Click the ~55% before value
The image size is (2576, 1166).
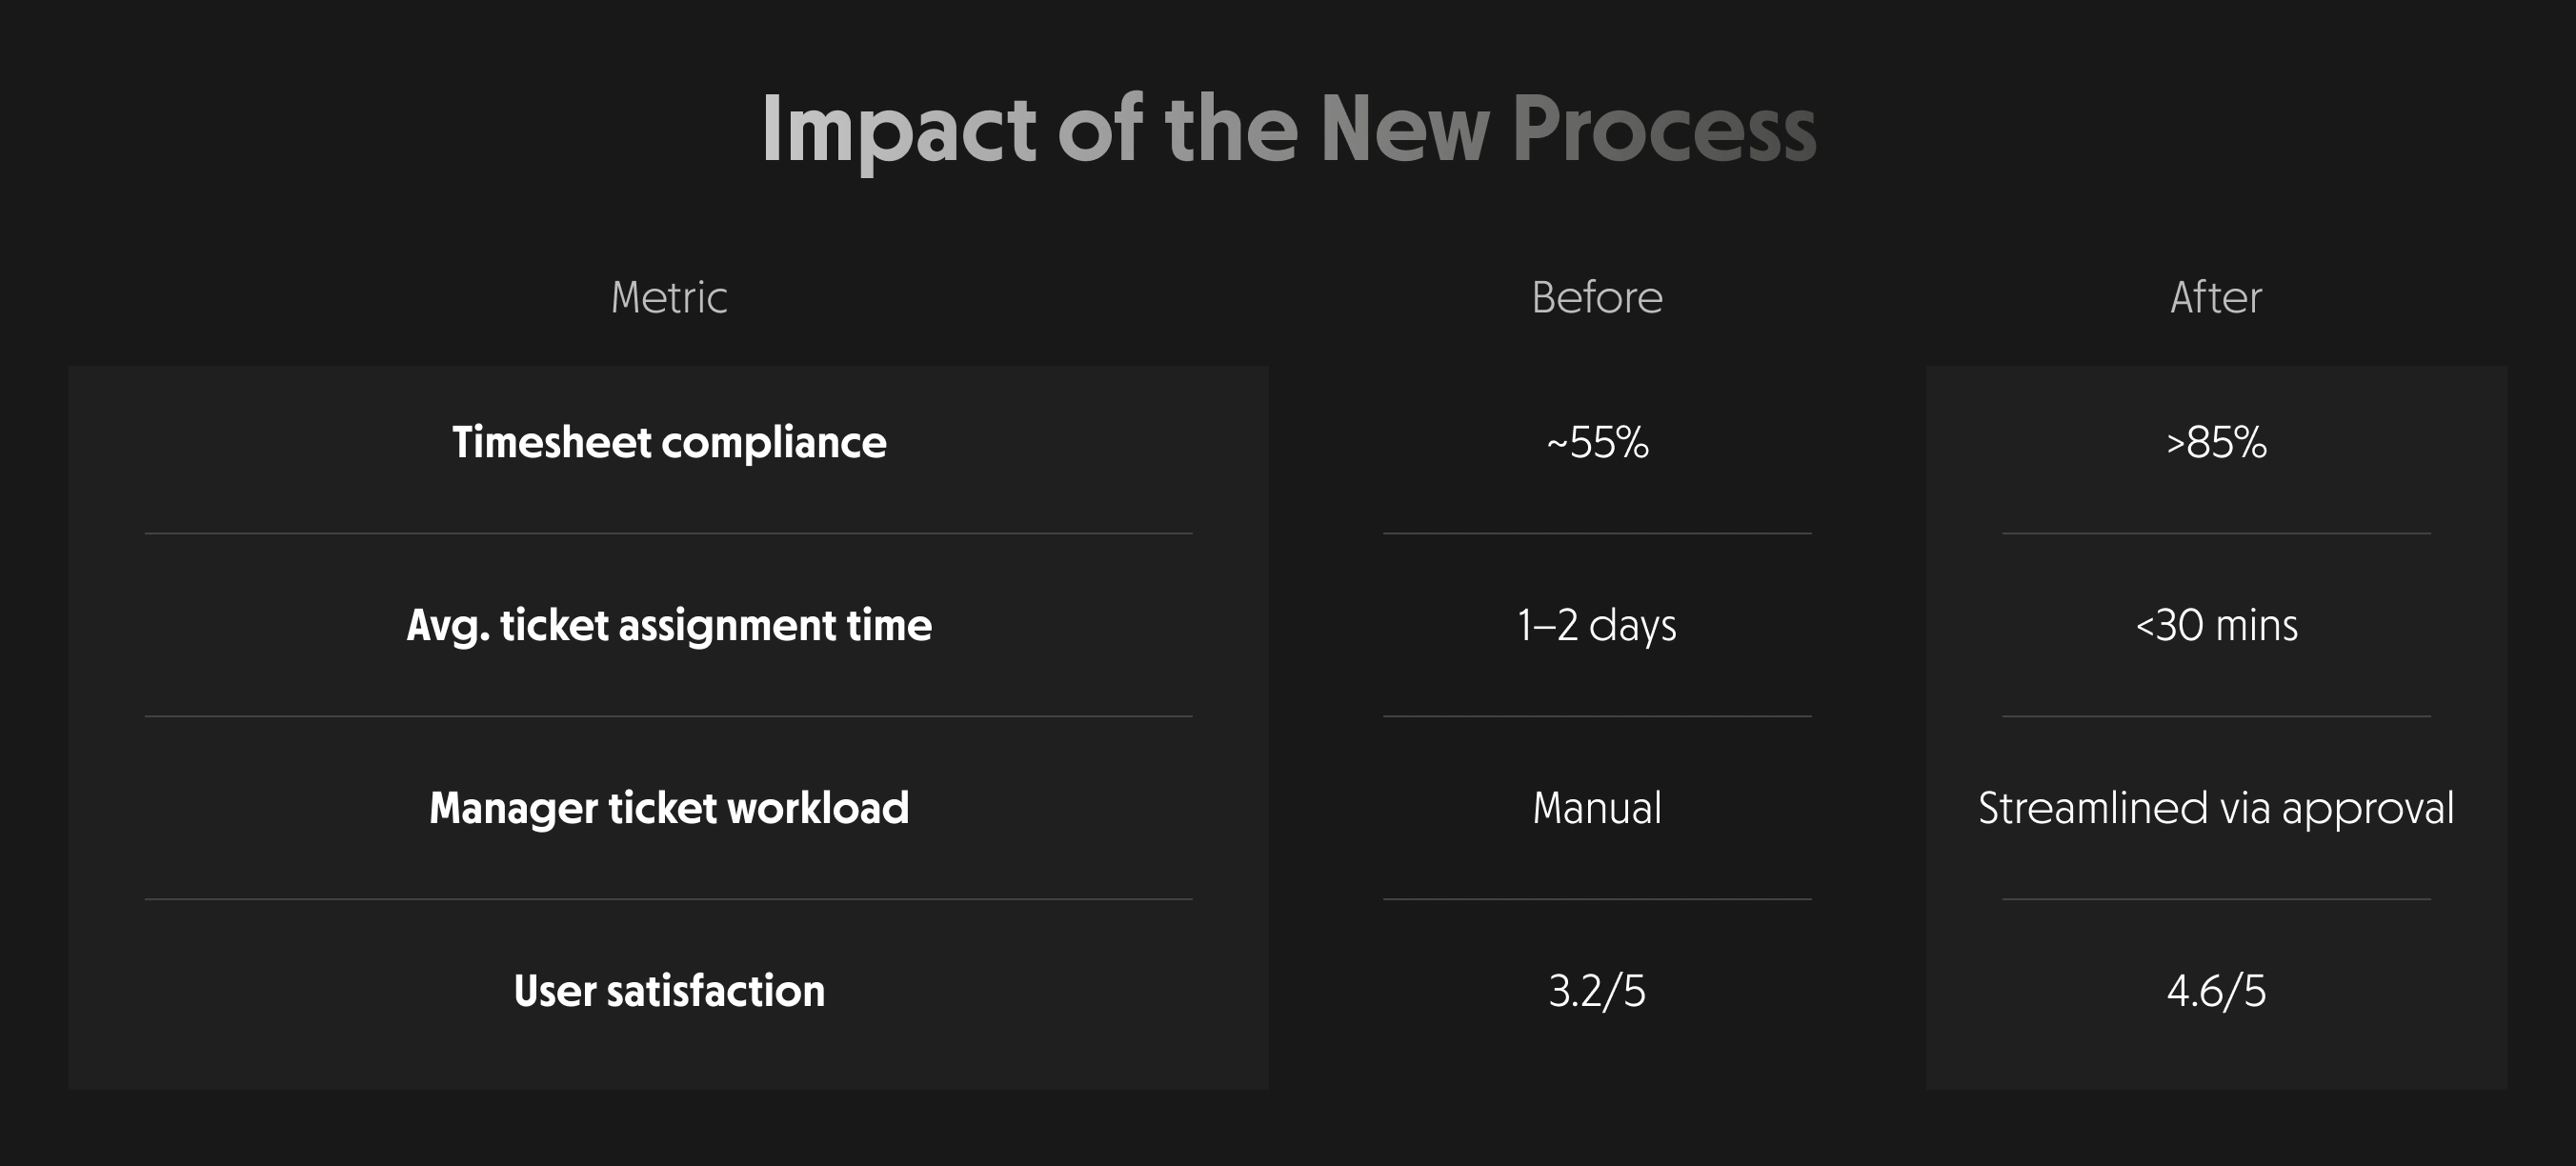(x=1597, y=442)
